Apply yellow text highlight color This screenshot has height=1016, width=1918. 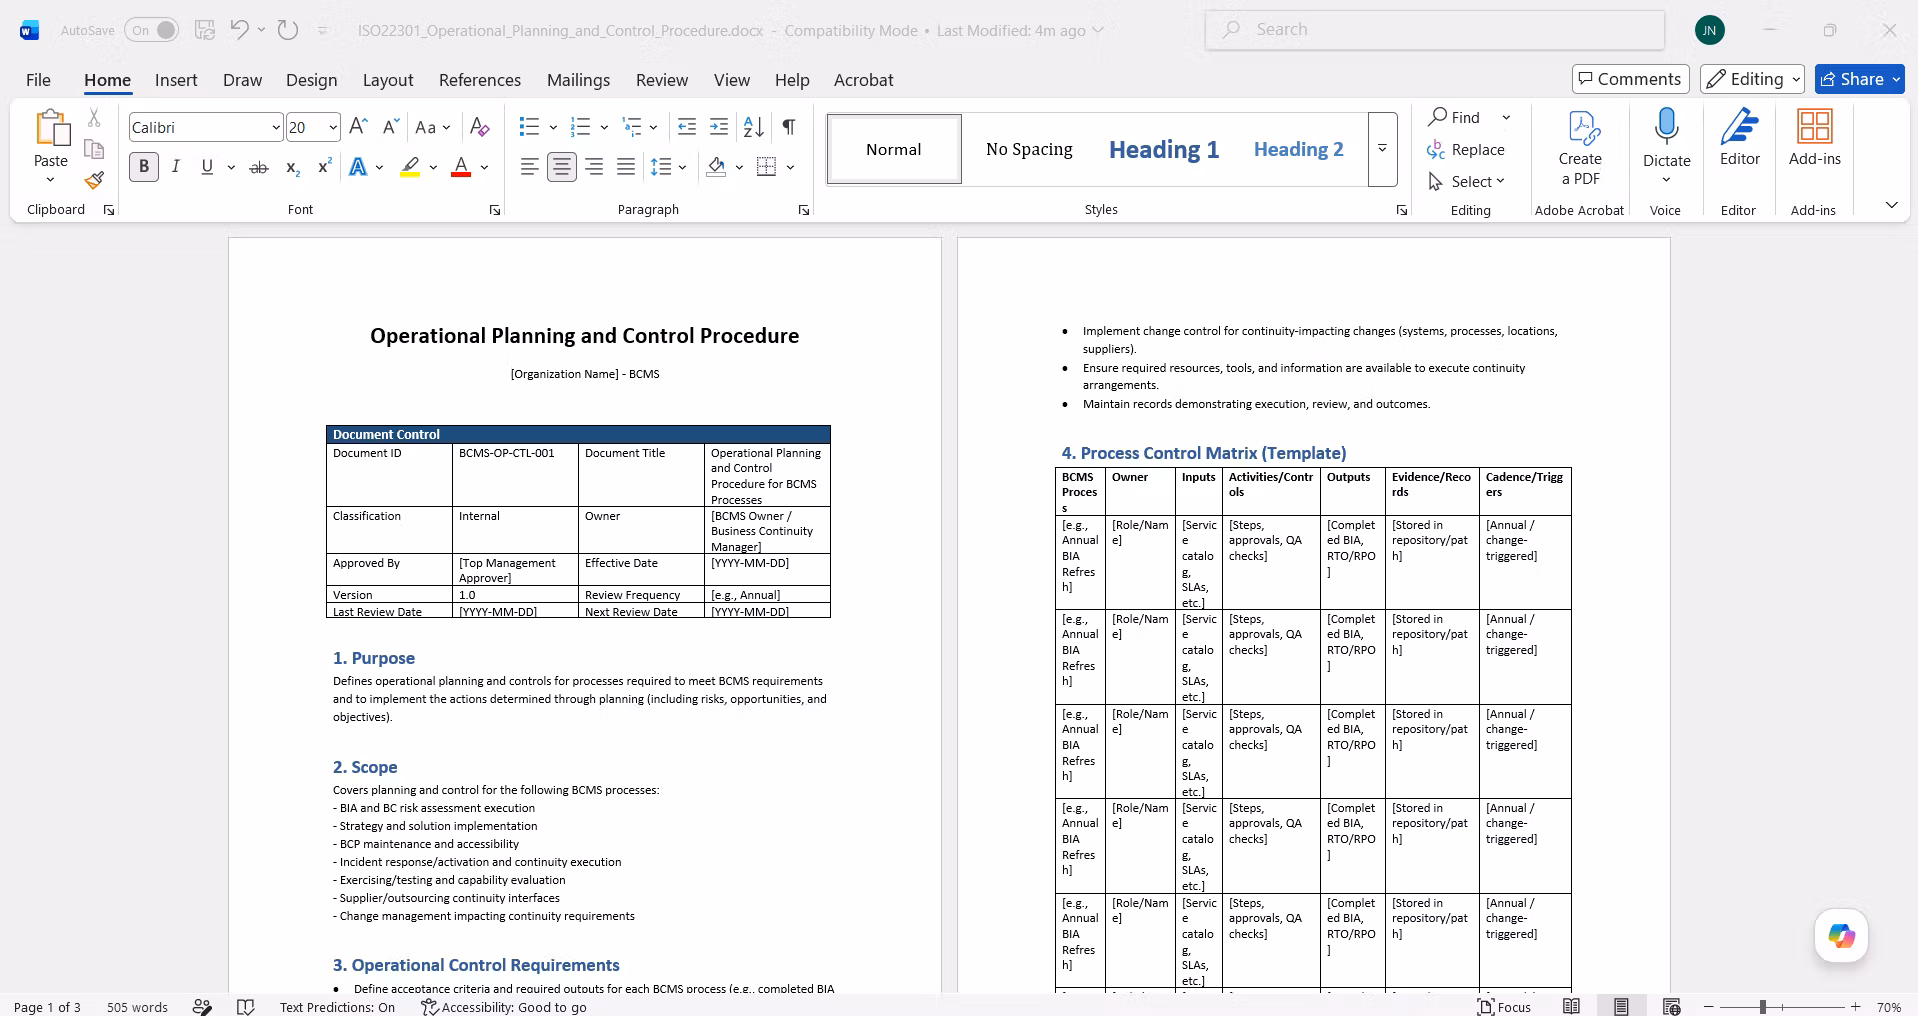pos(410,167)
